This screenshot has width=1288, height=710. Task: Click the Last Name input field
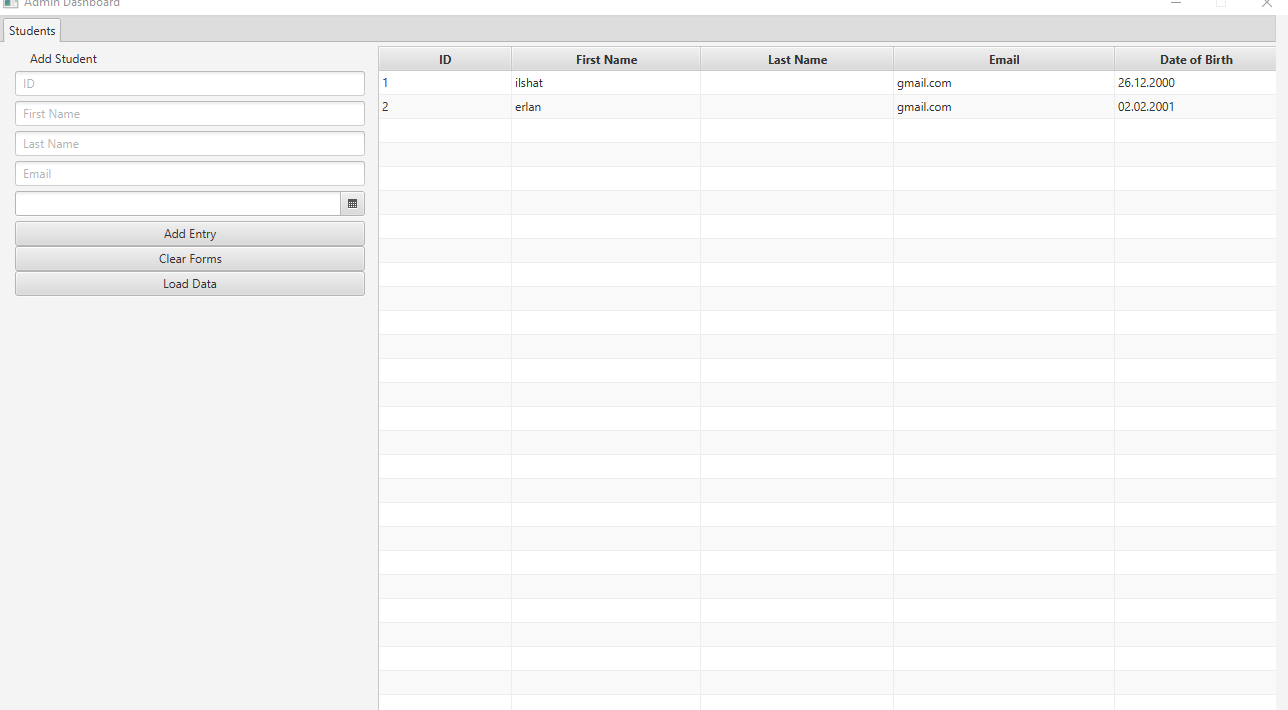pyautogui.click(x=189, y=143)
